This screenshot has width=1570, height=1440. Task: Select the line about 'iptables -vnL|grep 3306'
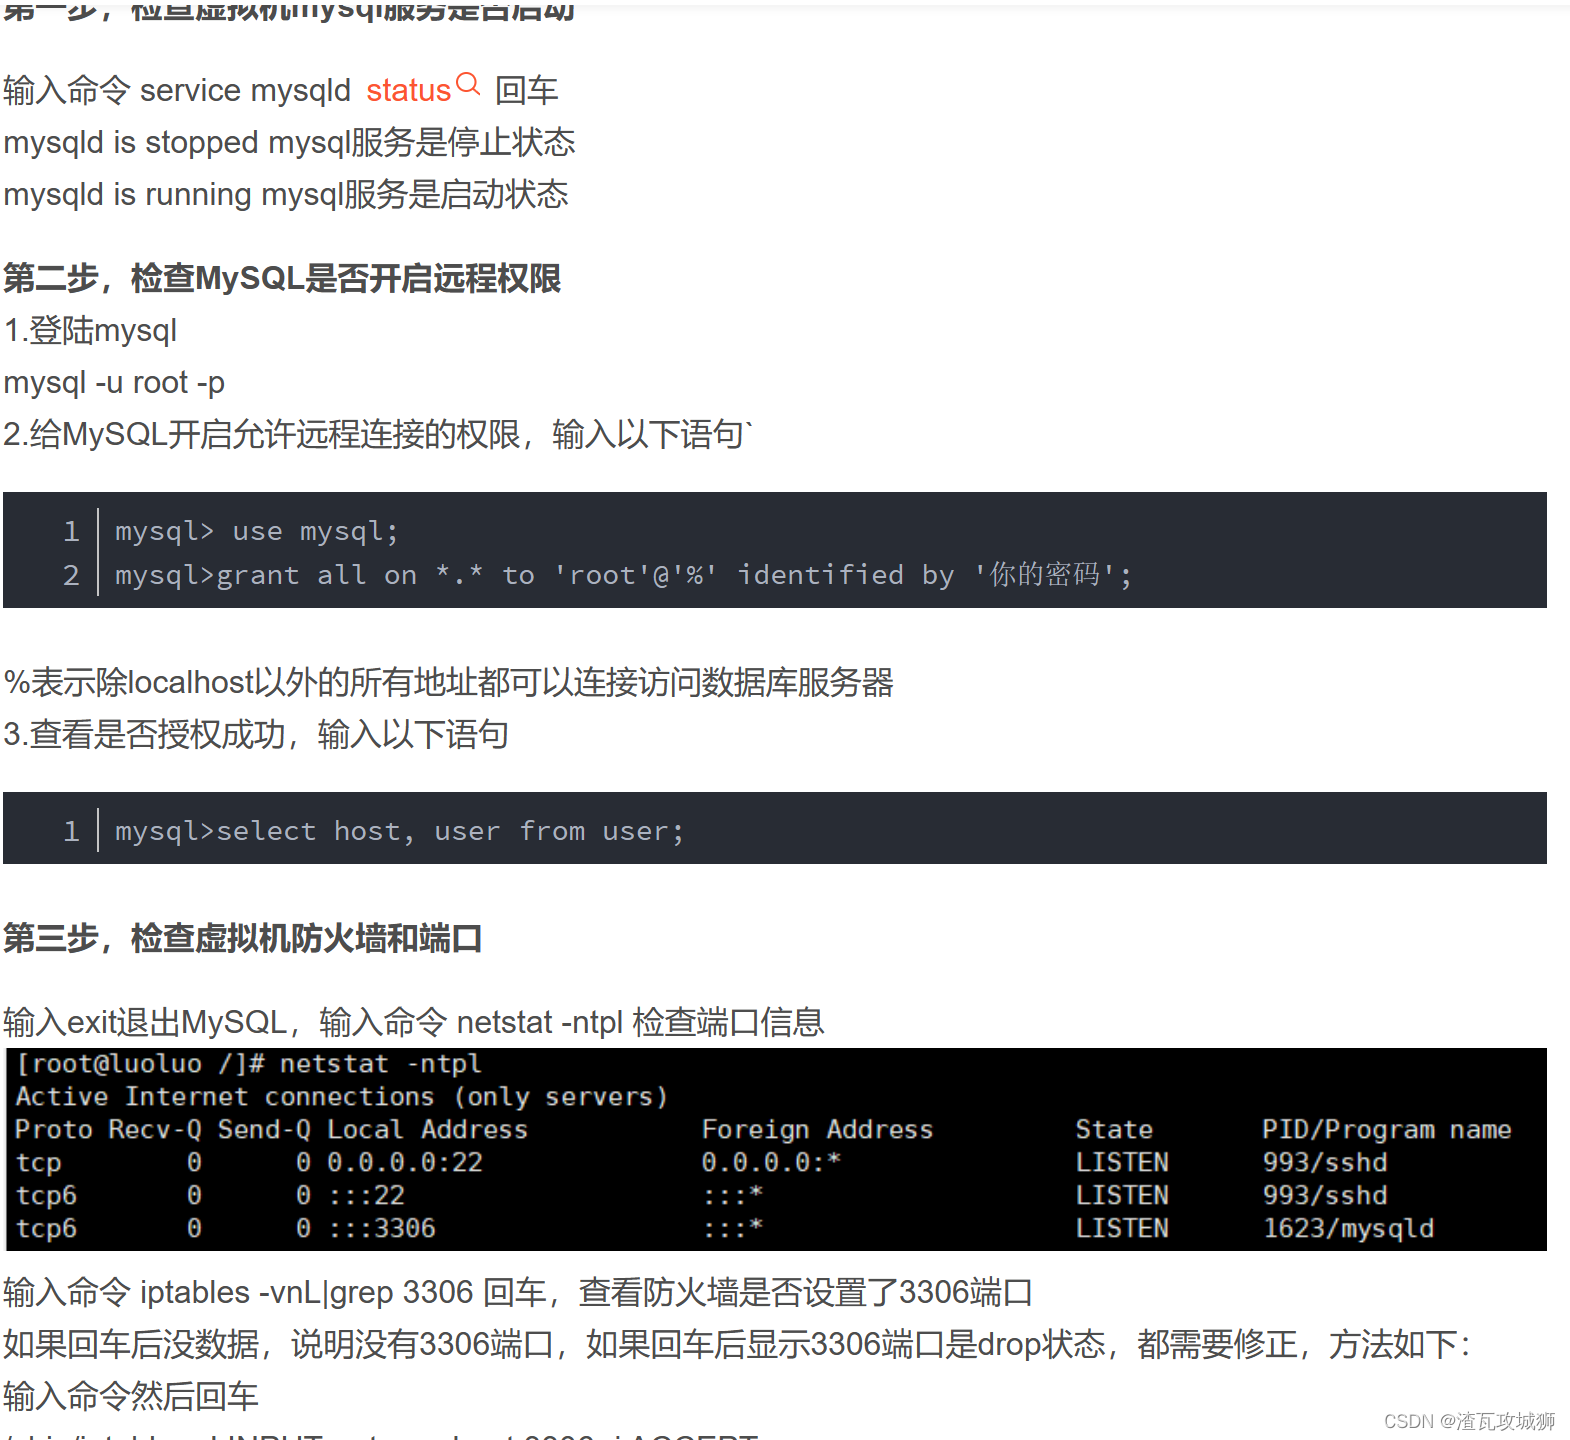(518, 1292)
